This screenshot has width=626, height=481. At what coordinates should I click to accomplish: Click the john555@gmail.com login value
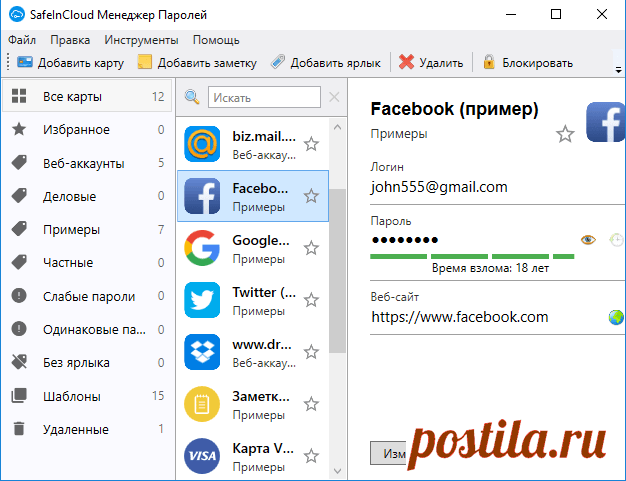(439, 187)
